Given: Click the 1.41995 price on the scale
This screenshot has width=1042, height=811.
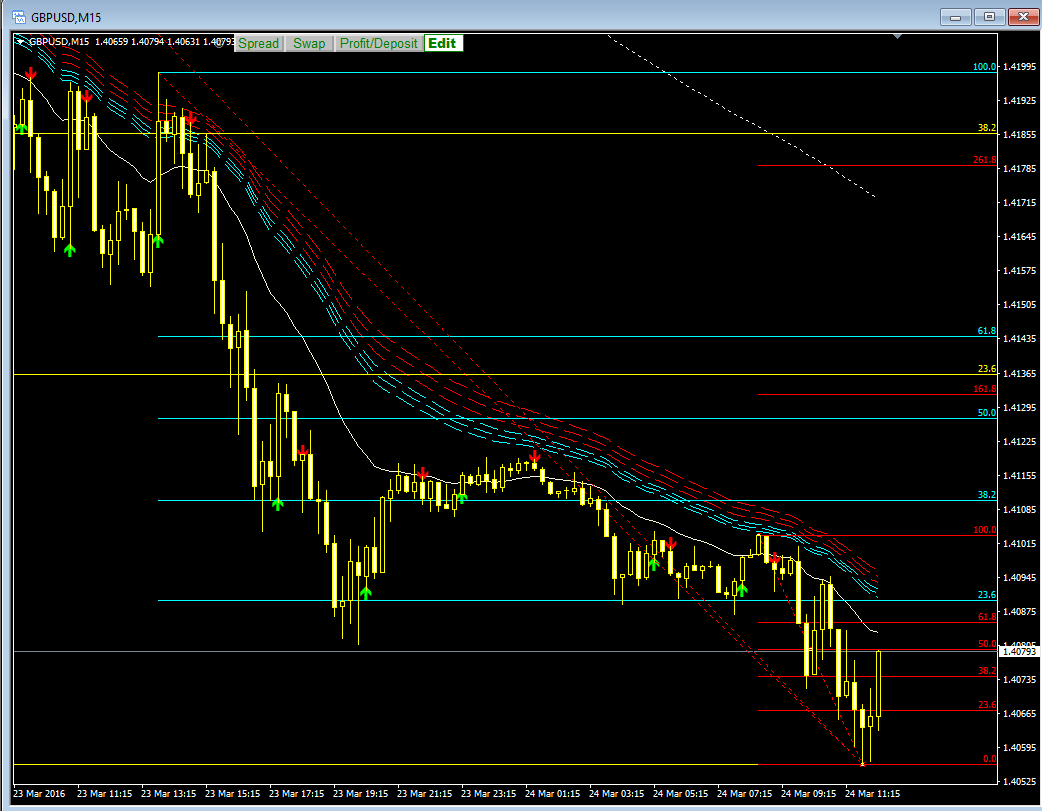Looking at the screenshot, I should click(1019, 66).
